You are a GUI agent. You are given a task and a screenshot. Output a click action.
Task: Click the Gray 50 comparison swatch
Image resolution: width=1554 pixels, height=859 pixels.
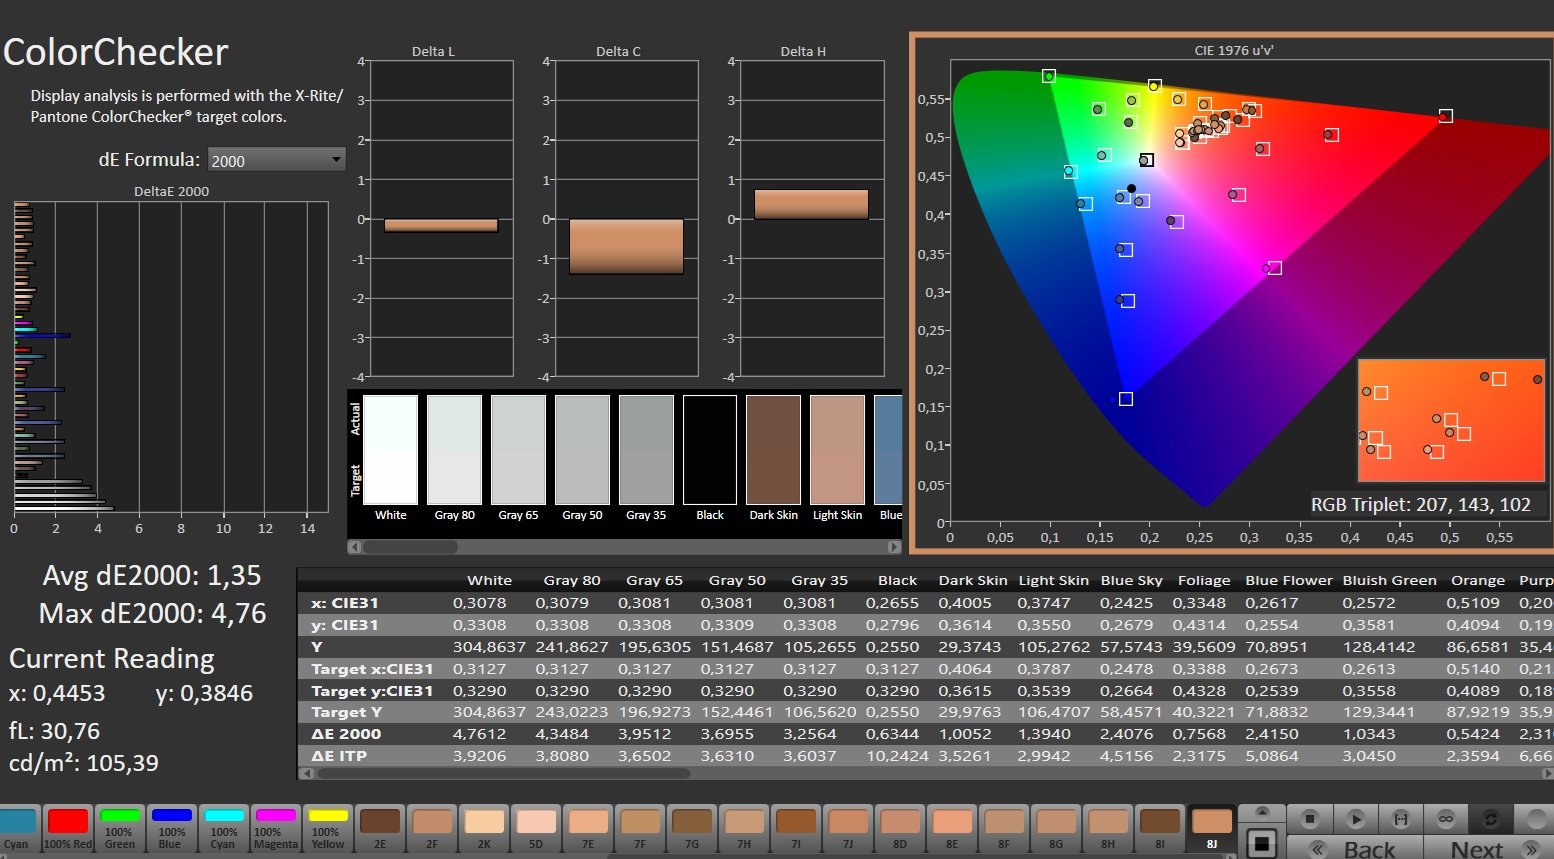pyautogui.click(x=582, y=450)
